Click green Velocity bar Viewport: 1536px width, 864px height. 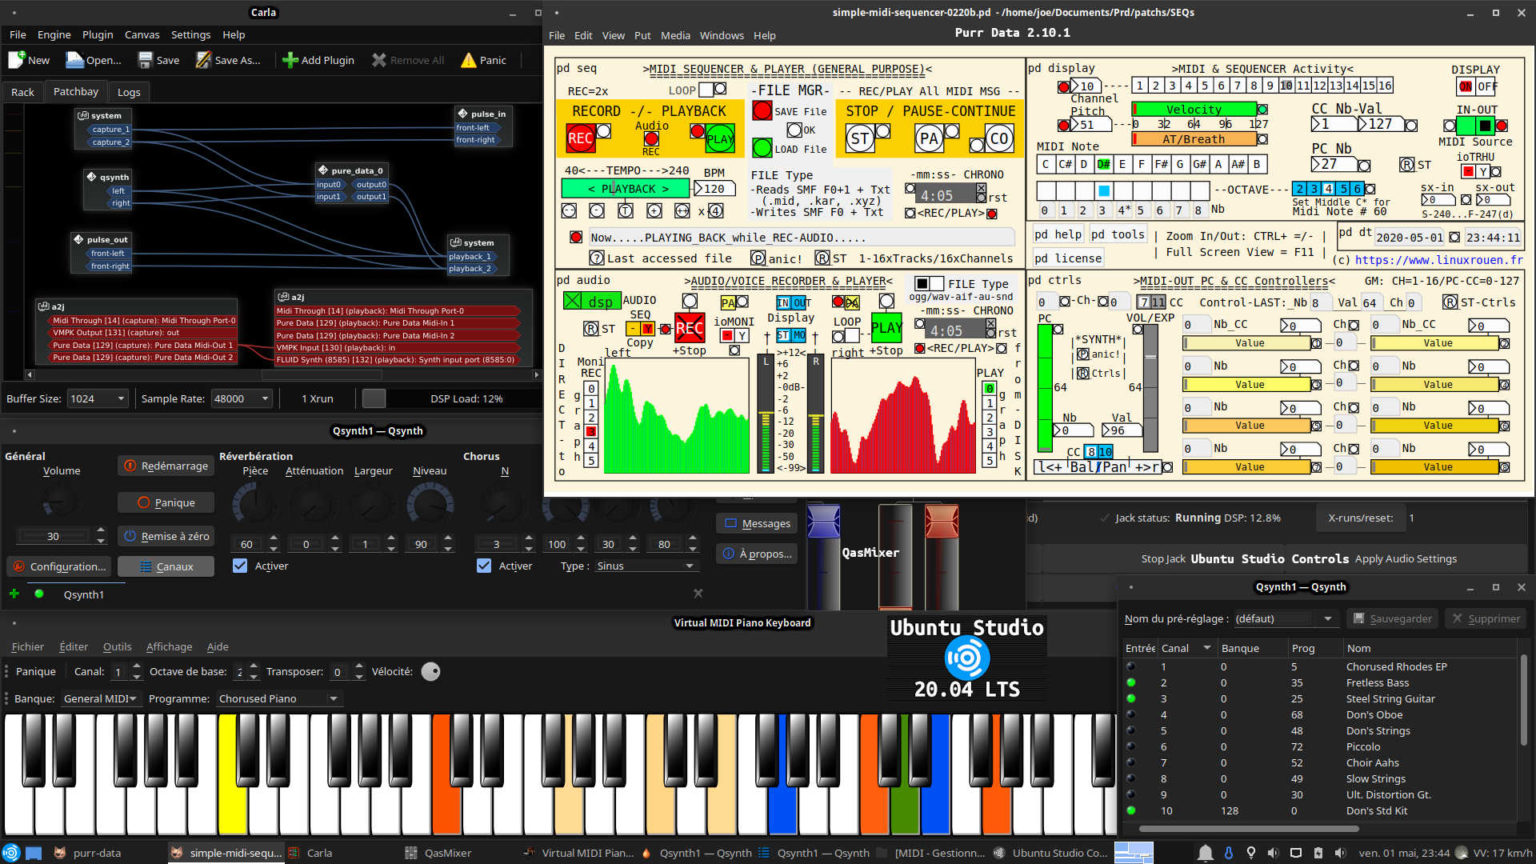tap(1194, 109)
